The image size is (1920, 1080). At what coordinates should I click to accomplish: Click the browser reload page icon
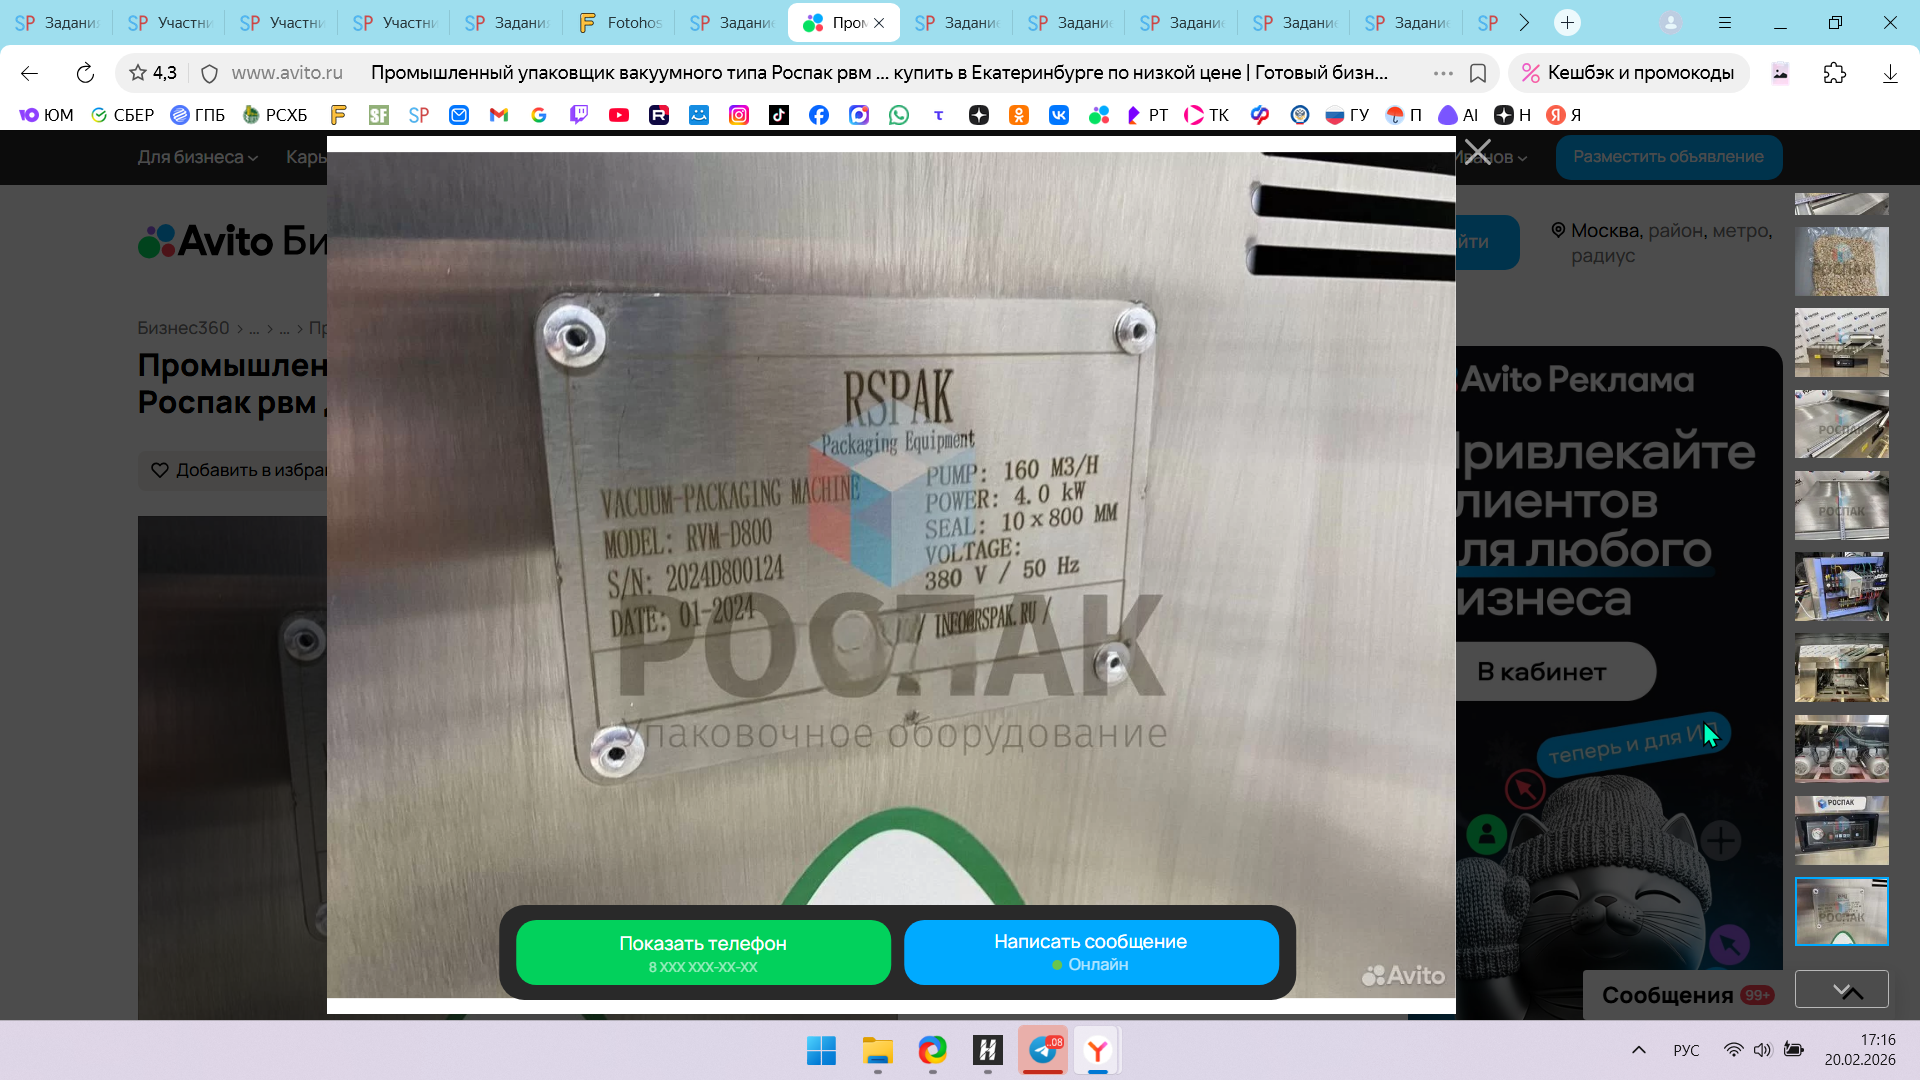click(85, 73)
